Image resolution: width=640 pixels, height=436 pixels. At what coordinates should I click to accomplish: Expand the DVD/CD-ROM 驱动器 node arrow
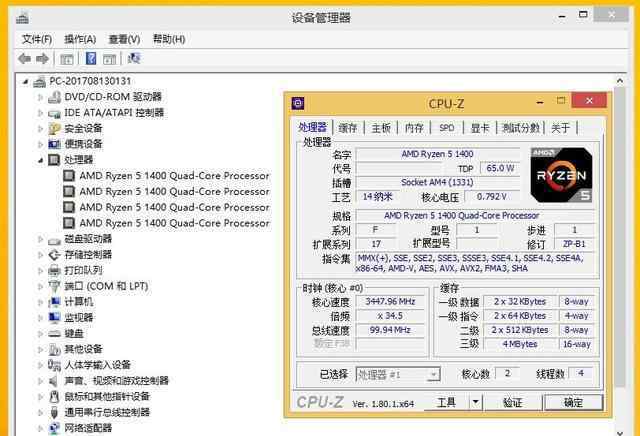40,97
